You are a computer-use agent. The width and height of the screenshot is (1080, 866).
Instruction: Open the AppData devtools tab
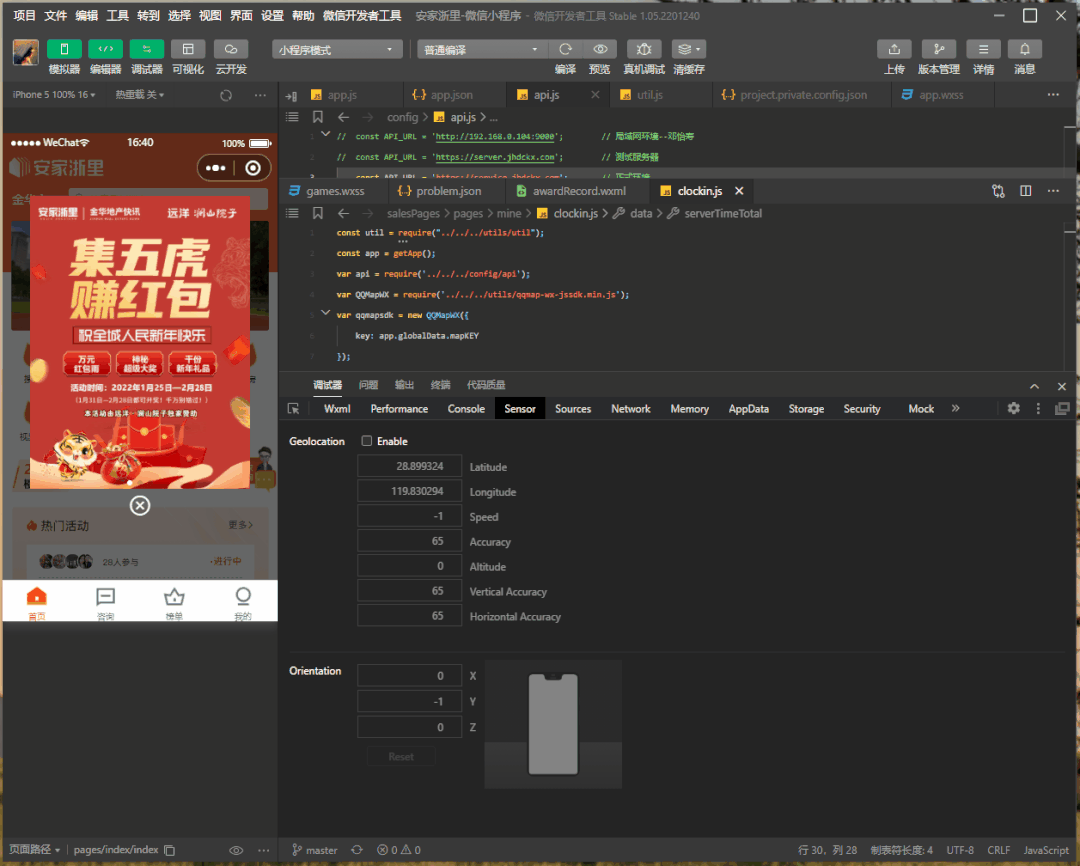point(749,409)
